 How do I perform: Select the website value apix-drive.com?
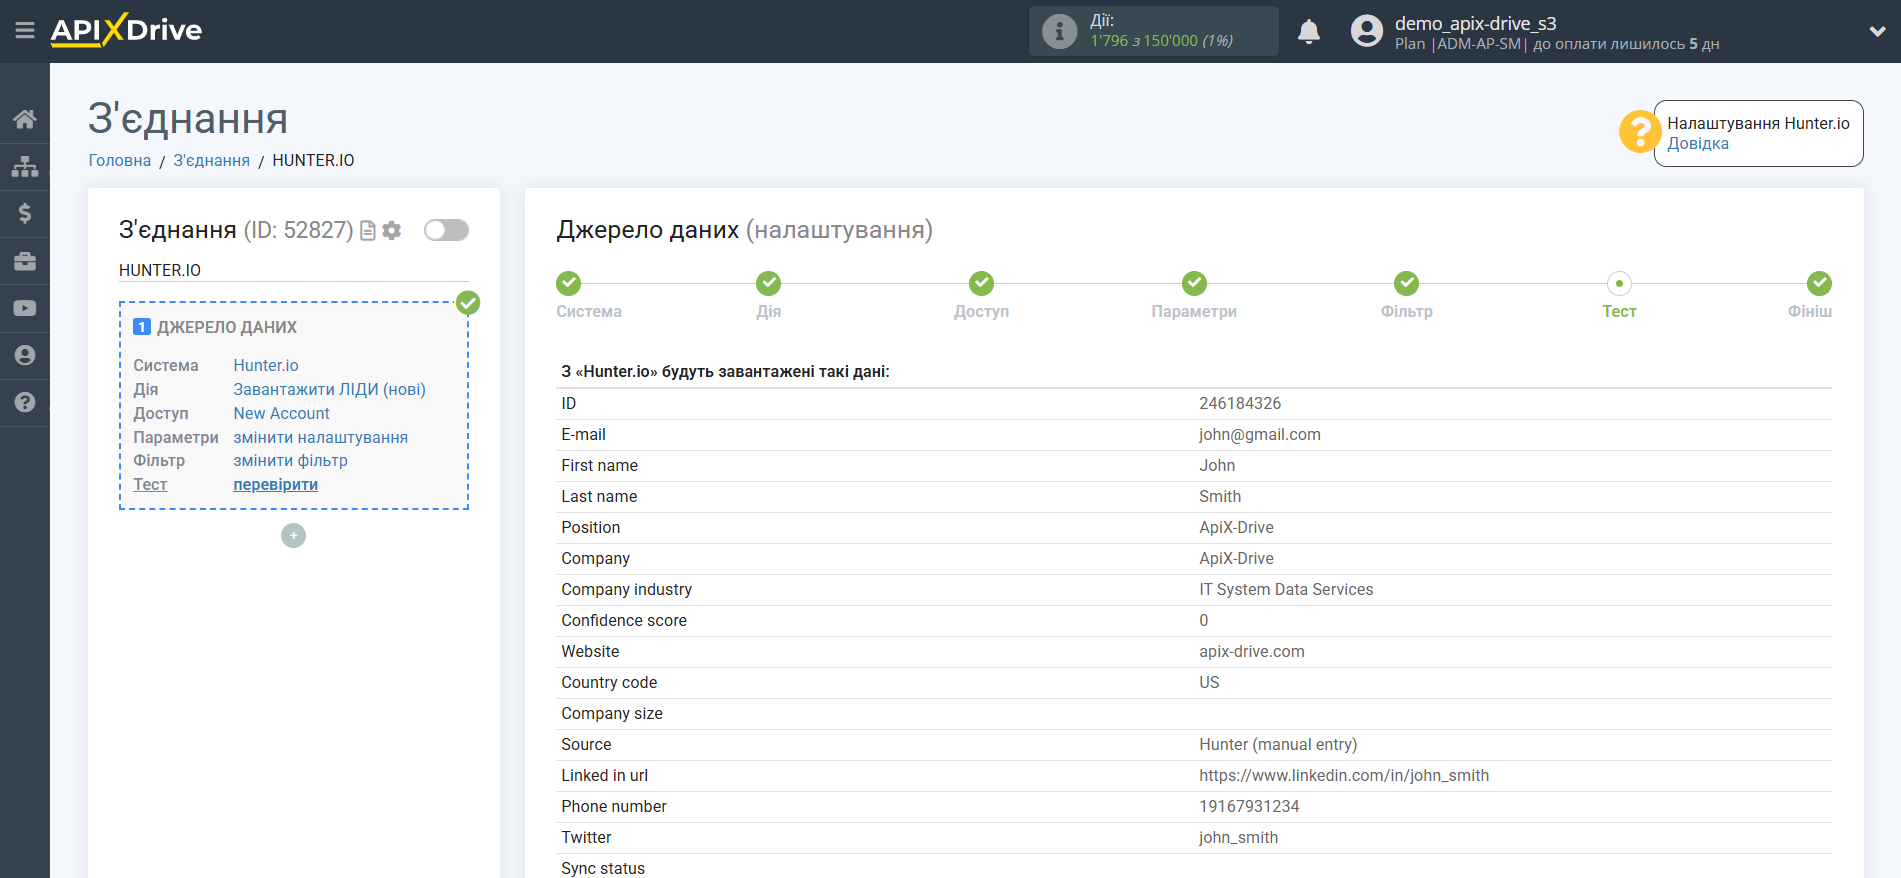pos(1252,651)
